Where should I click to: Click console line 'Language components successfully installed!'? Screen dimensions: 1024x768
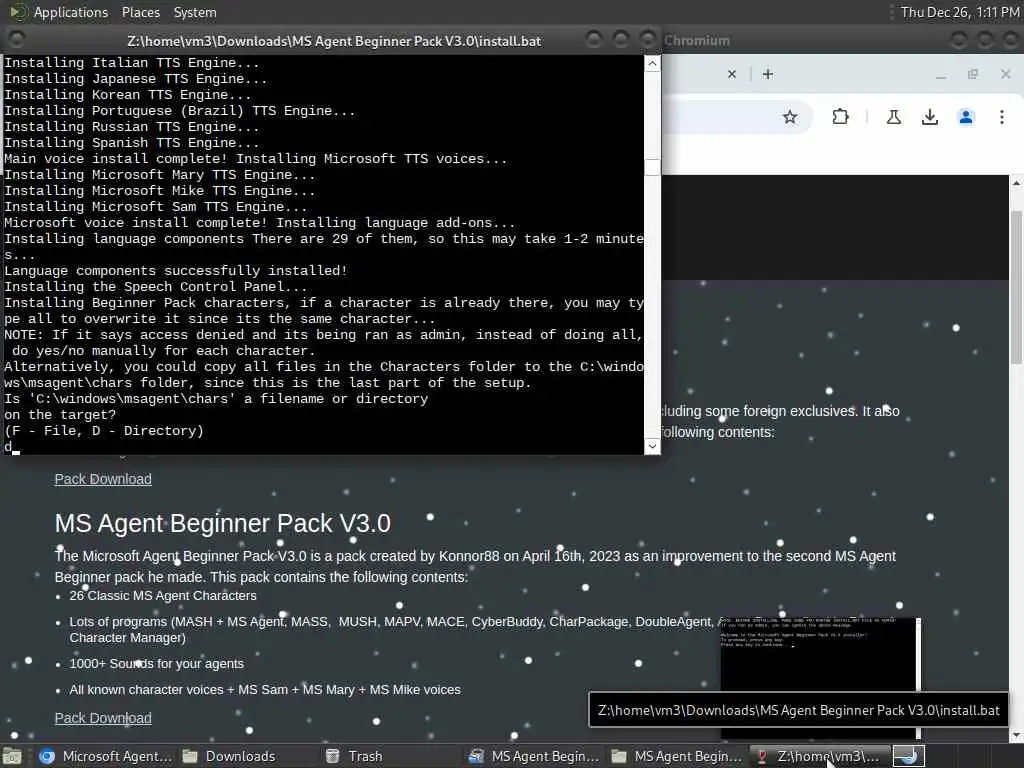point(176,270)
